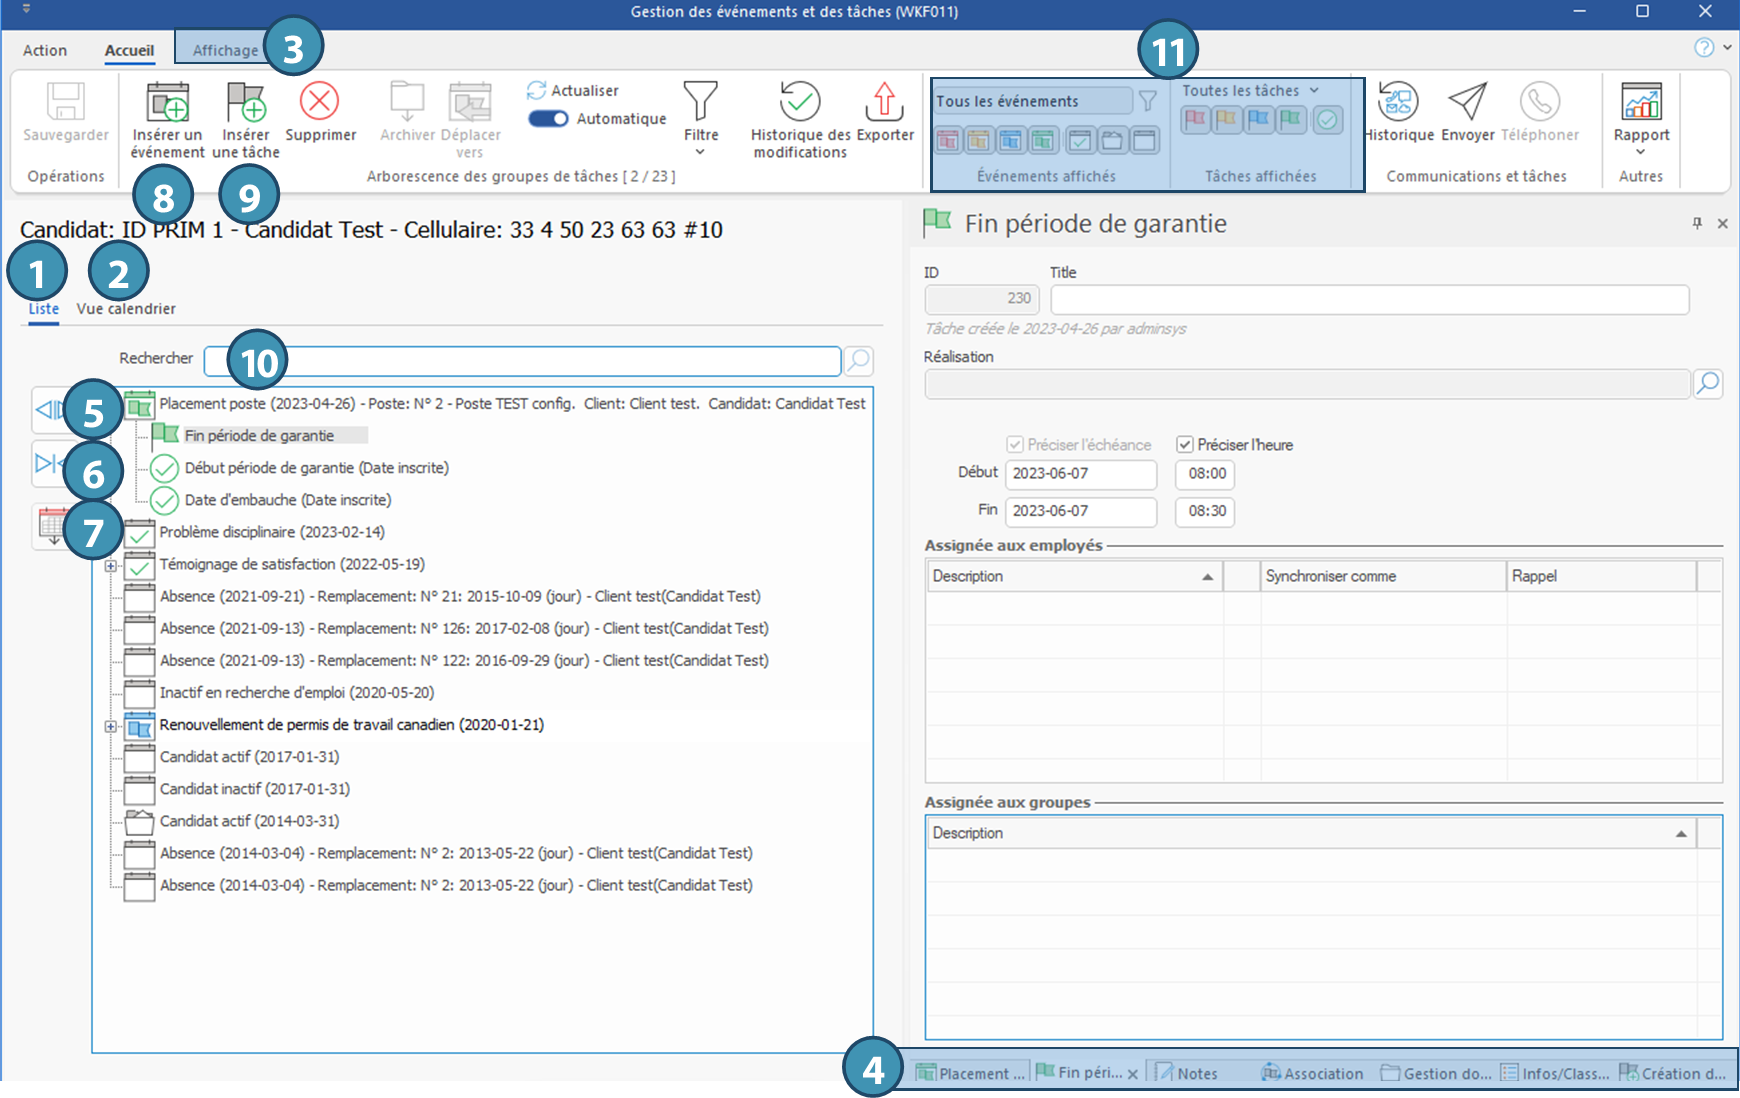1740x1098 pixels.
Task: Click the Insérer un événement icon
Action: pyautogui.click(x=167, y=103)
